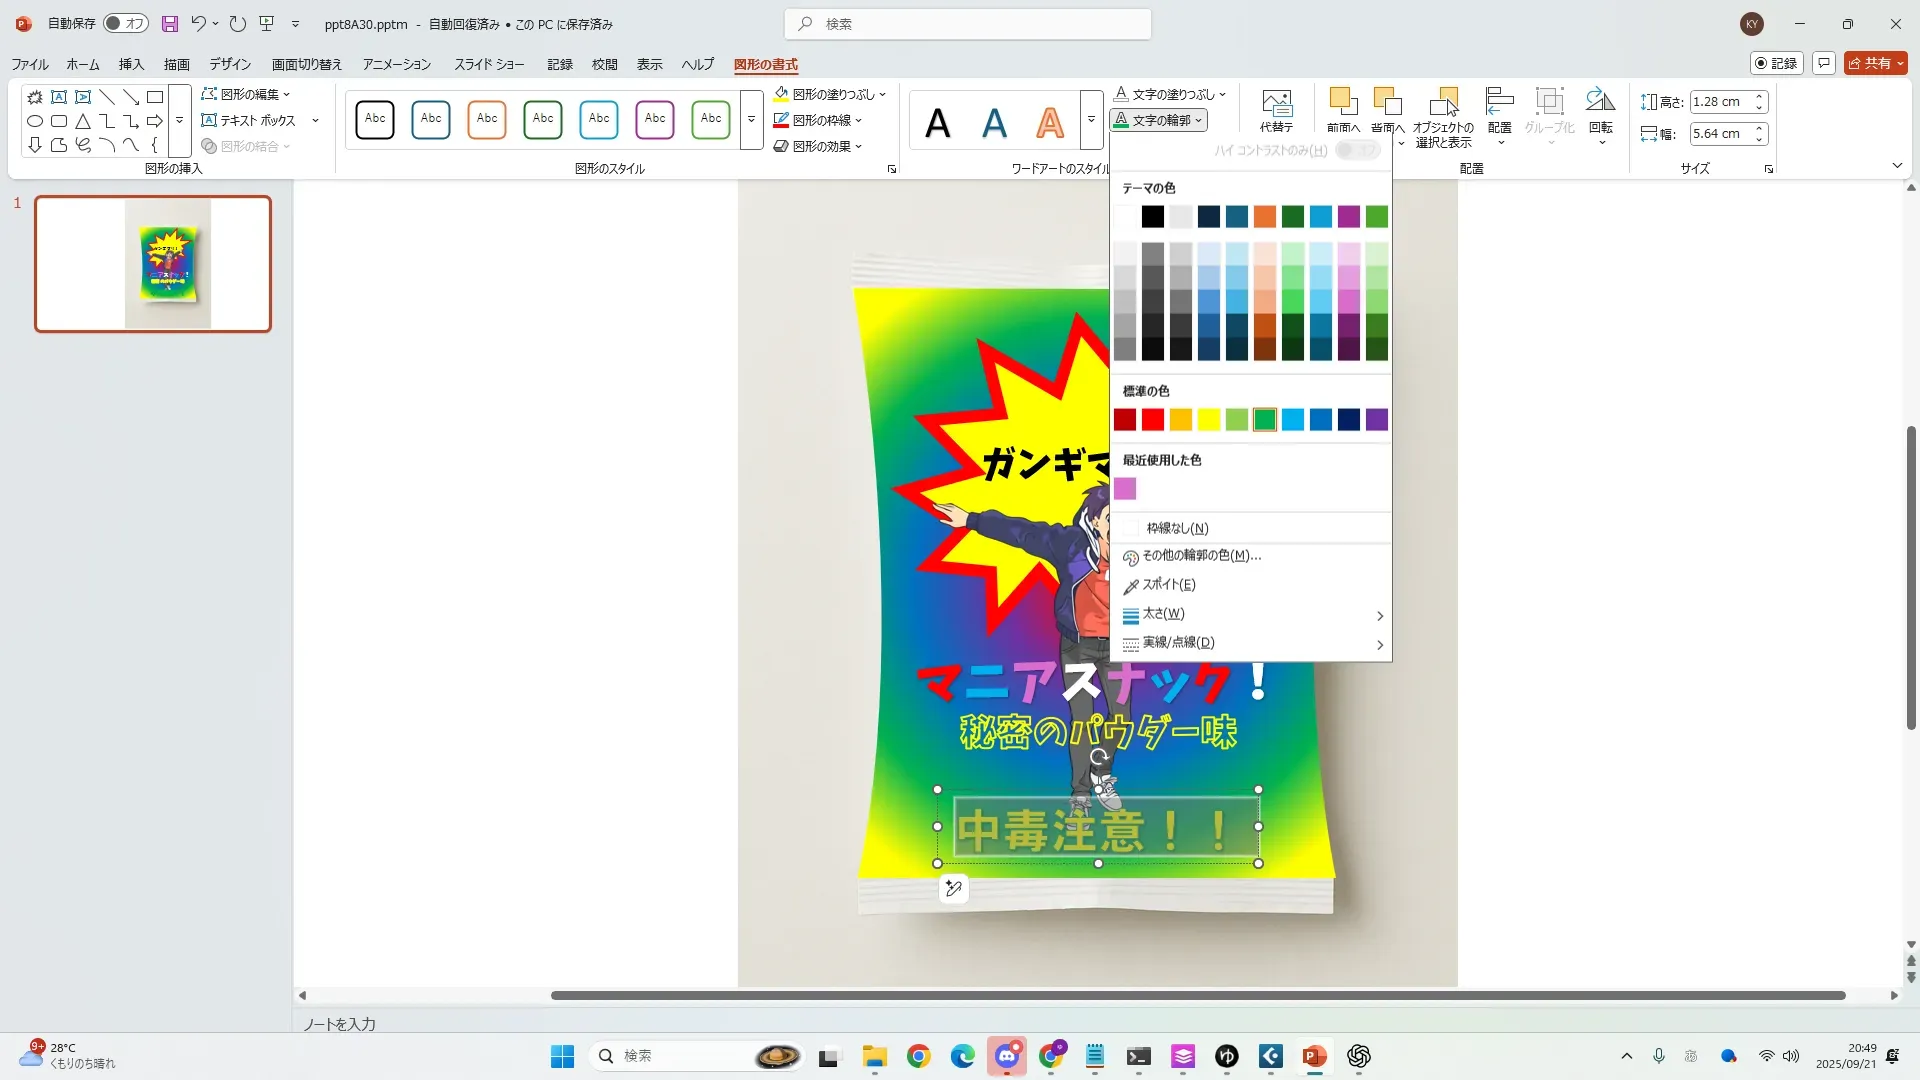Image resolution: width=1920 pixels, height=1080 pixels.
Task: Open the Animations (アニメーション) tab
Action: click(396, 64)
